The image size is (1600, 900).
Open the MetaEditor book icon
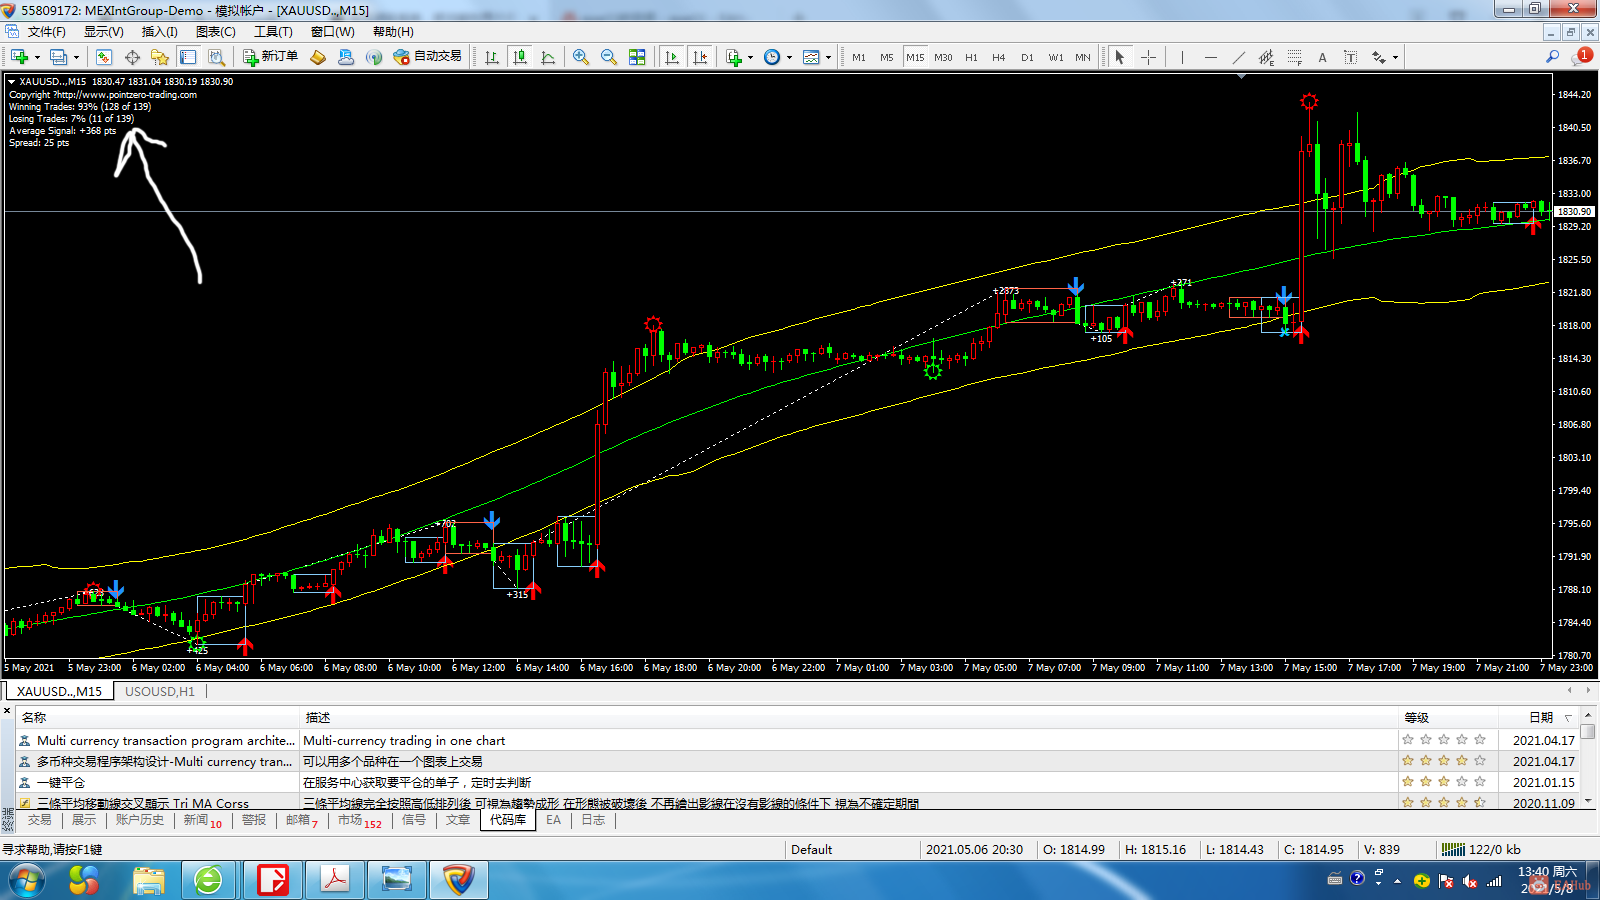(318, 57)
